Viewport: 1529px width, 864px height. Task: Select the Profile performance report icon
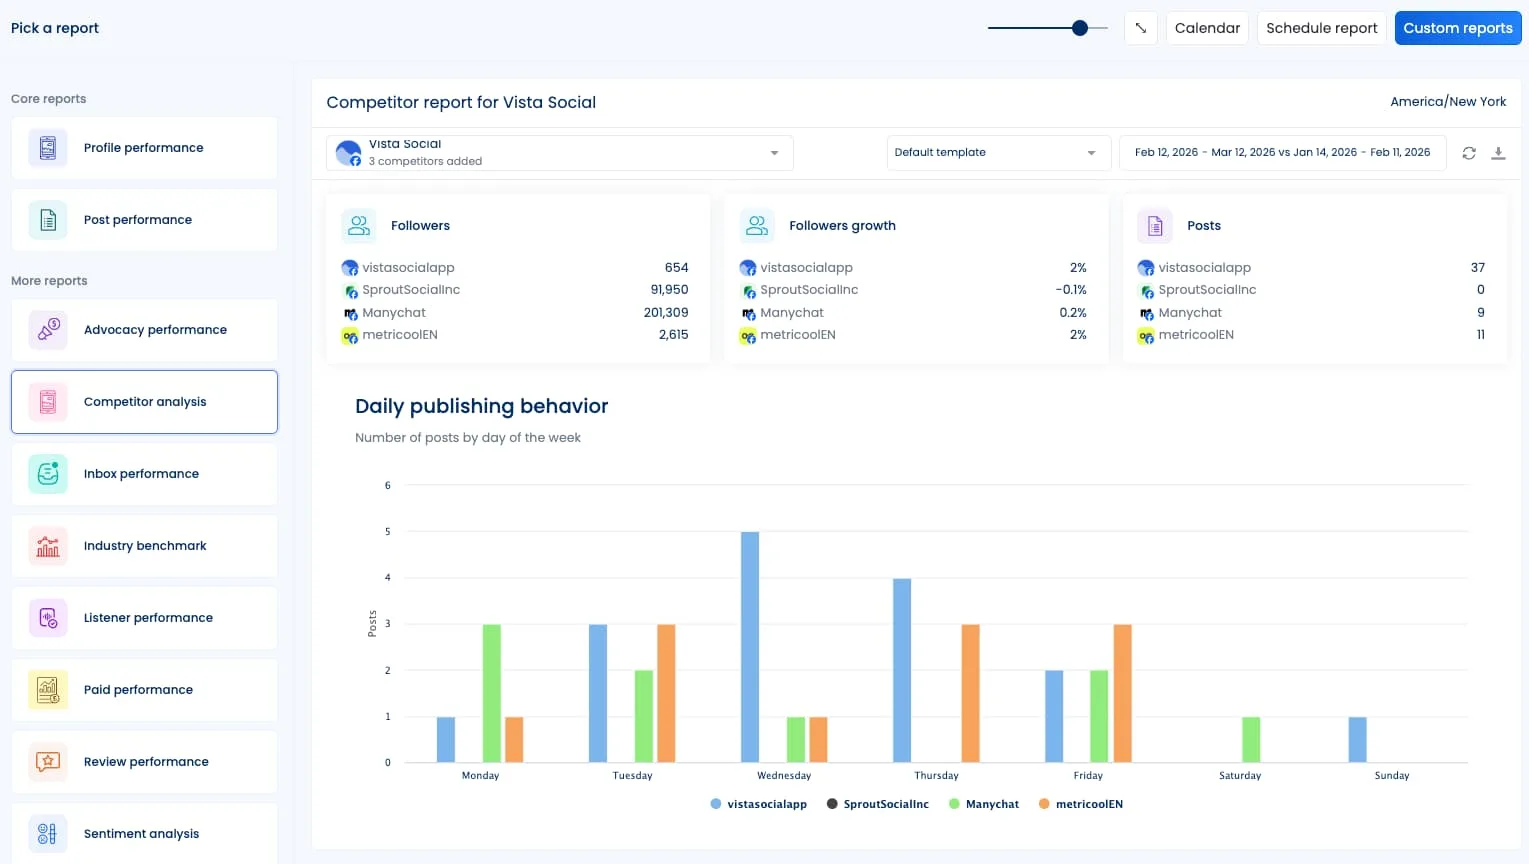(47, 147)
